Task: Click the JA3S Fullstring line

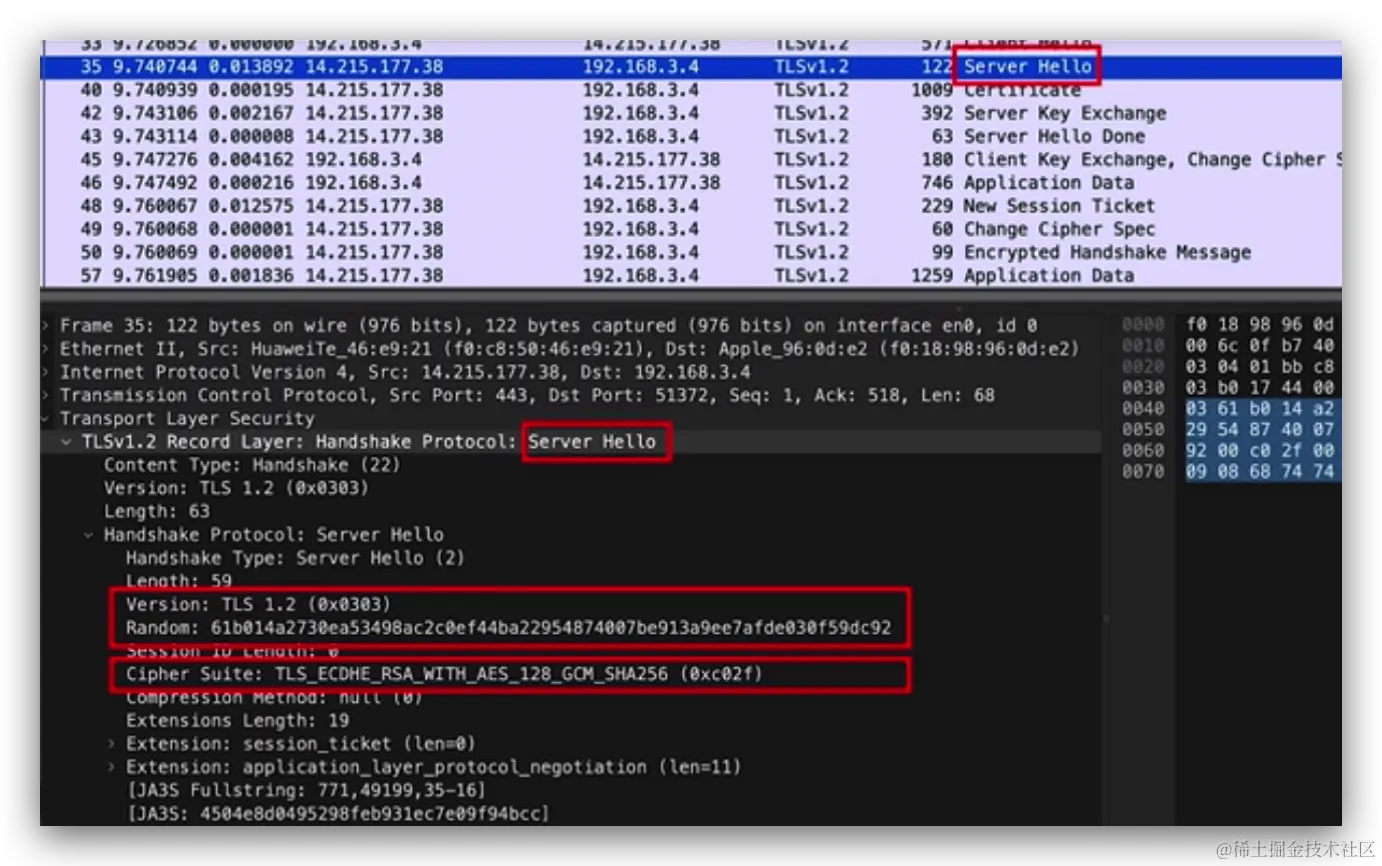Action: [x=306, y=791]
